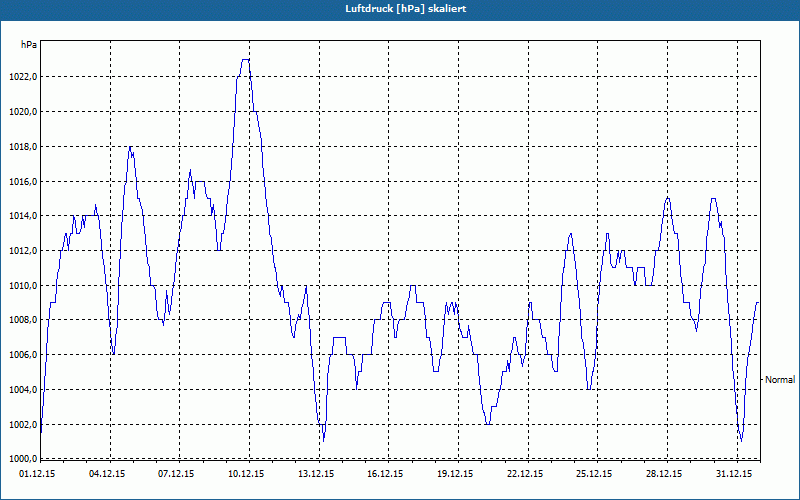Click the 07.12.15 date label
This screenshot has height=500, width=800.
pyautogui.click(x=177, y=474)
